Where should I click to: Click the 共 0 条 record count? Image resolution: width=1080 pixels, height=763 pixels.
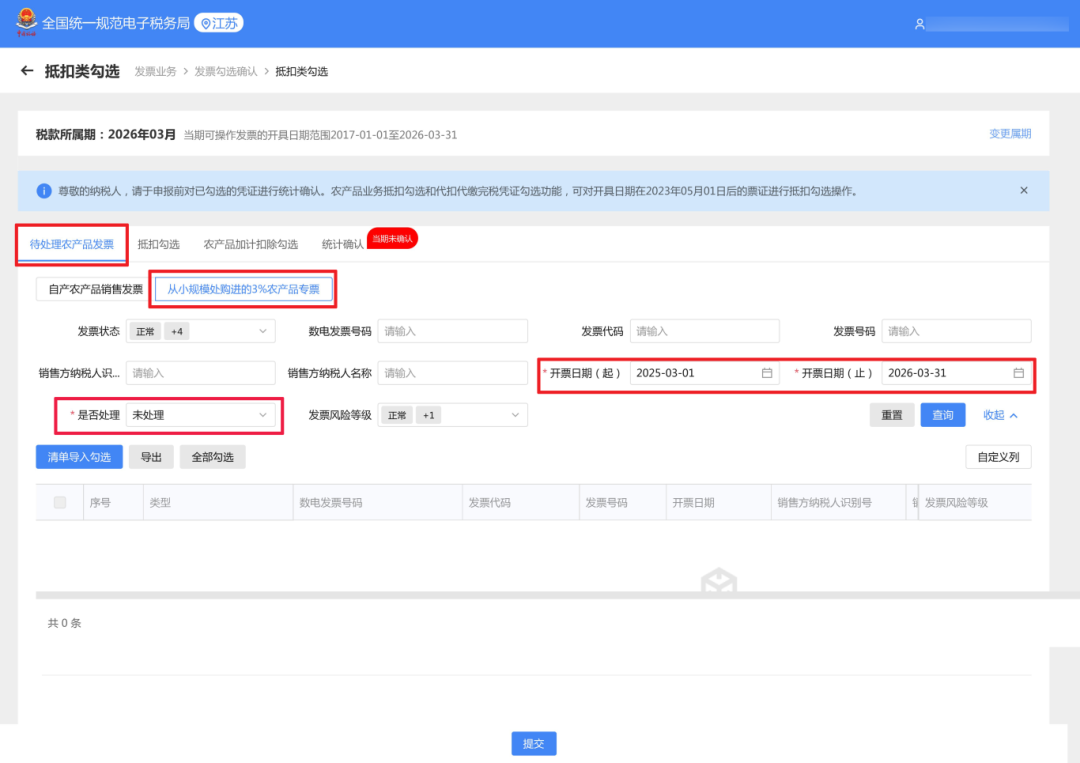point(64,623)
